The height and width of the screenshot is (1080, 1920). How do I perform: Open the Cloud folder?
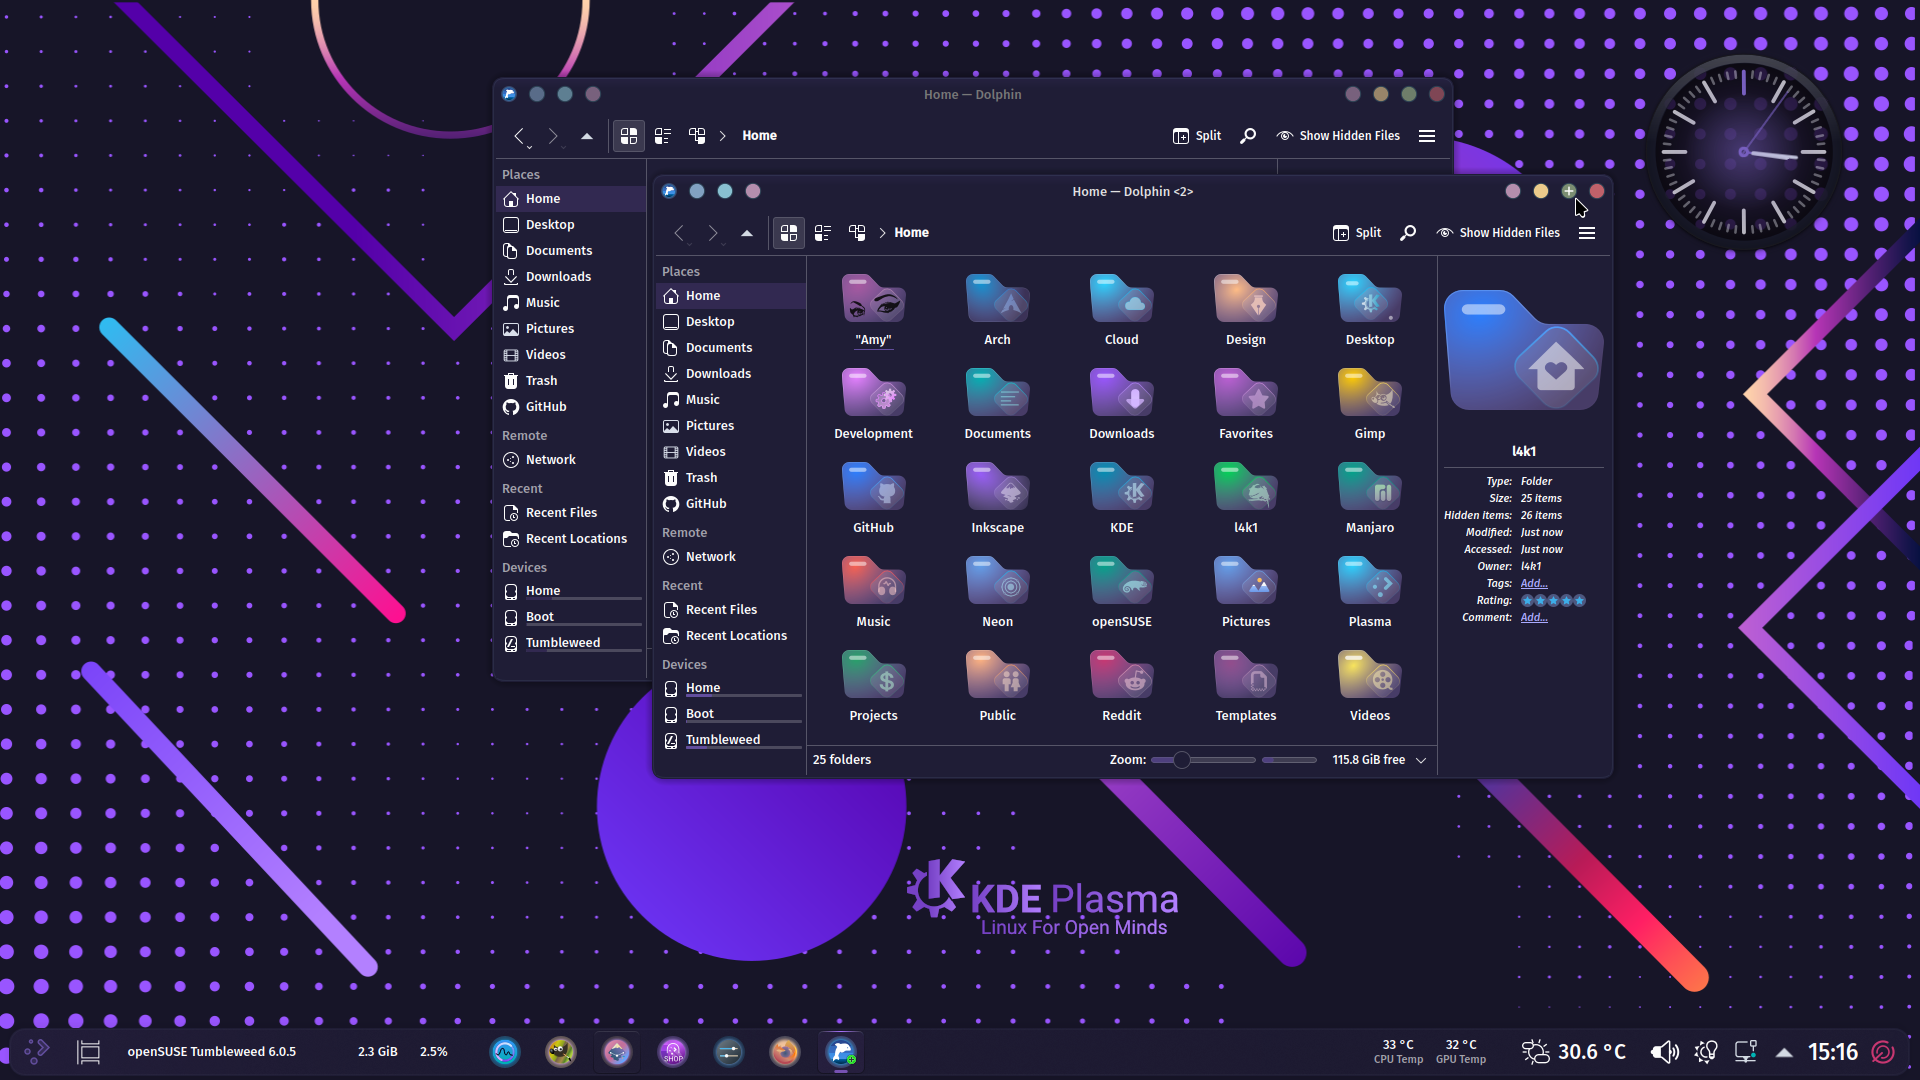[1121, 310]
